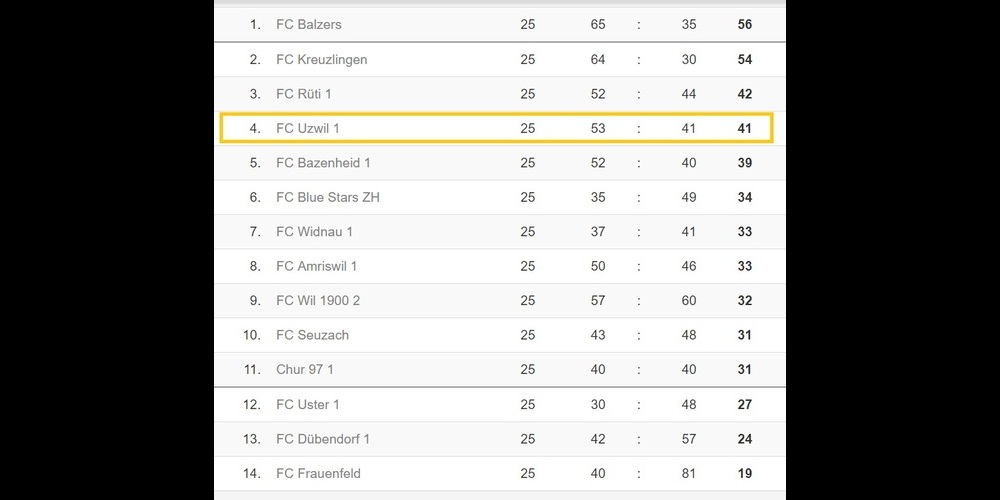Select FC Widnau 1 in the table
Screen dimensions: 1000x500
314,232
